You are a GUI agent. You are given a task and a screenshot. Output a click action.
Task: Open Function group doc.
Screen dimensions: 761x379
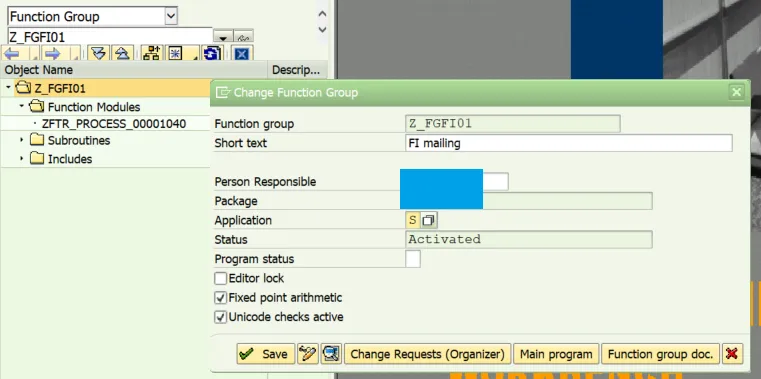661,354
